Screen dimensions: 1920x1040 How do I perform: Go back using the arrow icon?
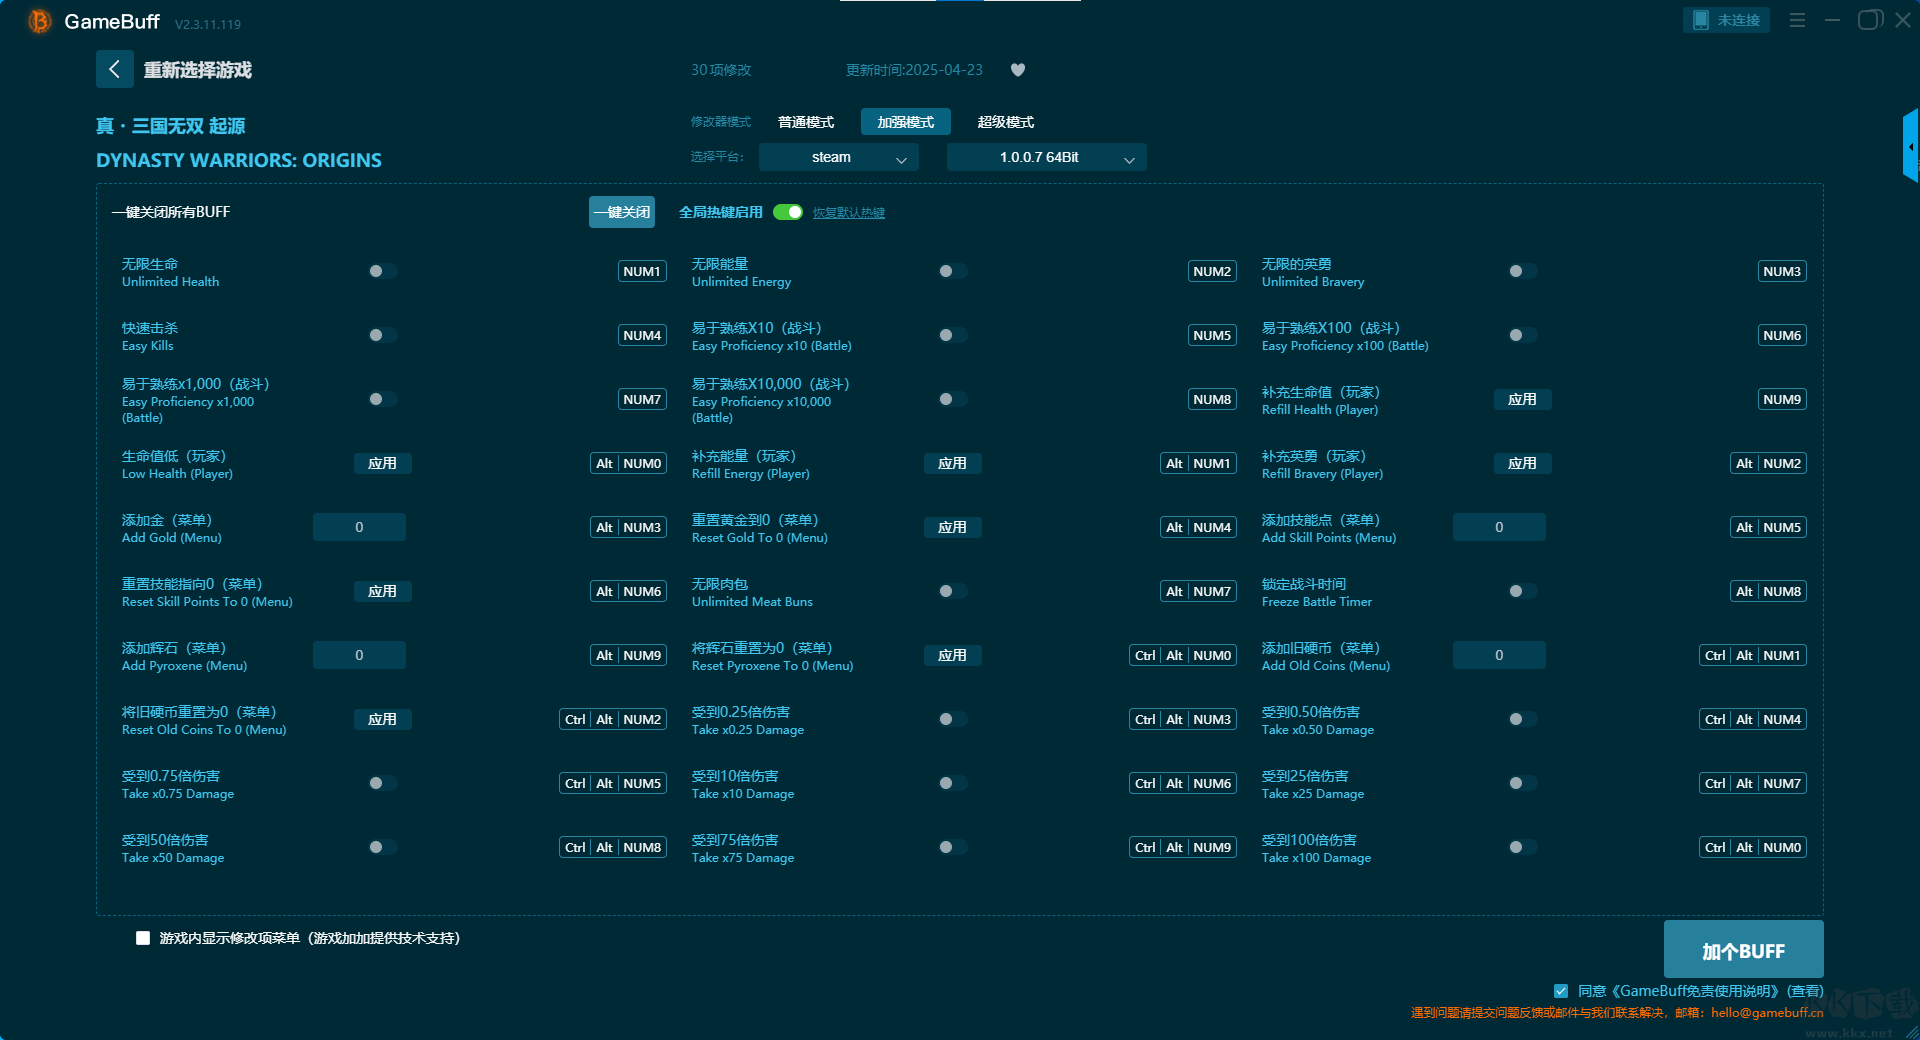pyautogui.click(x=115, y=69)
